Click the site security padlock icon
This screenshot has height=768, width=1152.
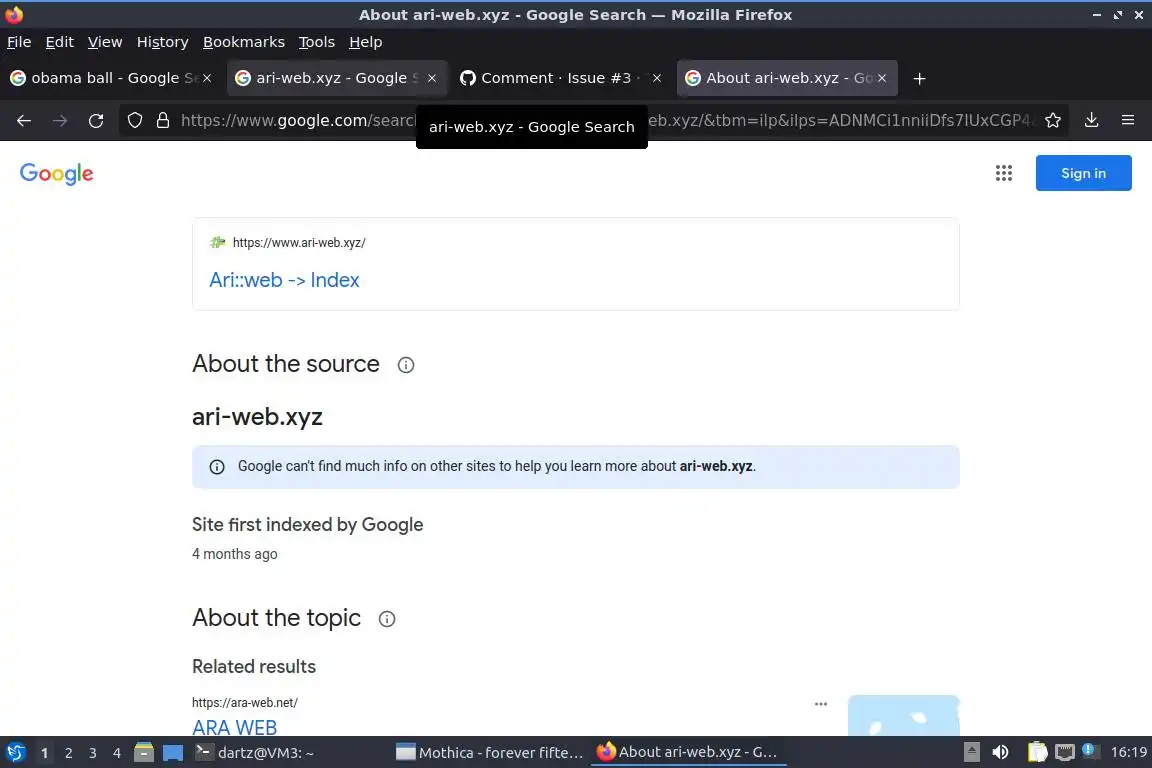pyautogui.click(x=163, y=121)
